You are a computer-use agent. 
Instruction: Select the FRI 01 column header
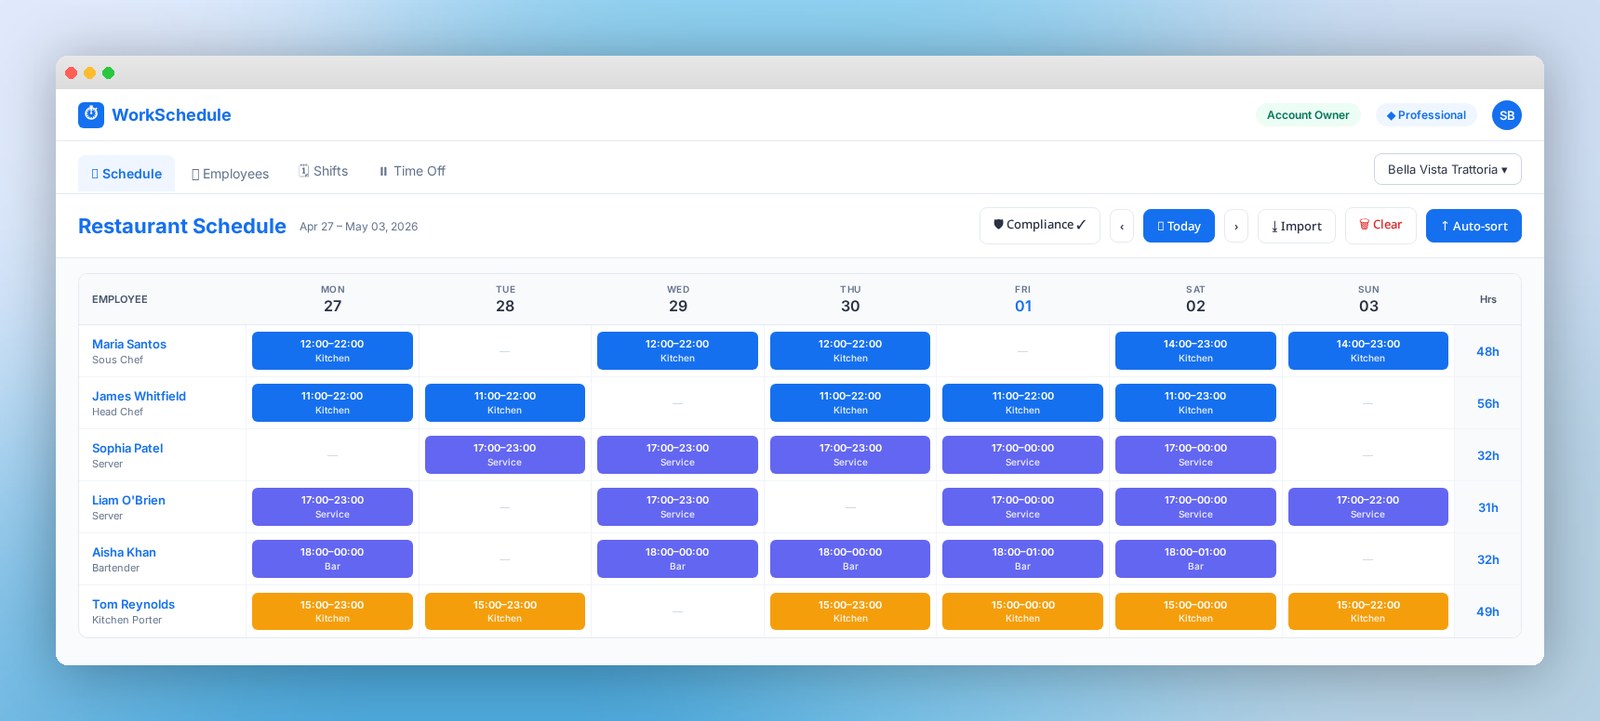tap(1023, 299)
